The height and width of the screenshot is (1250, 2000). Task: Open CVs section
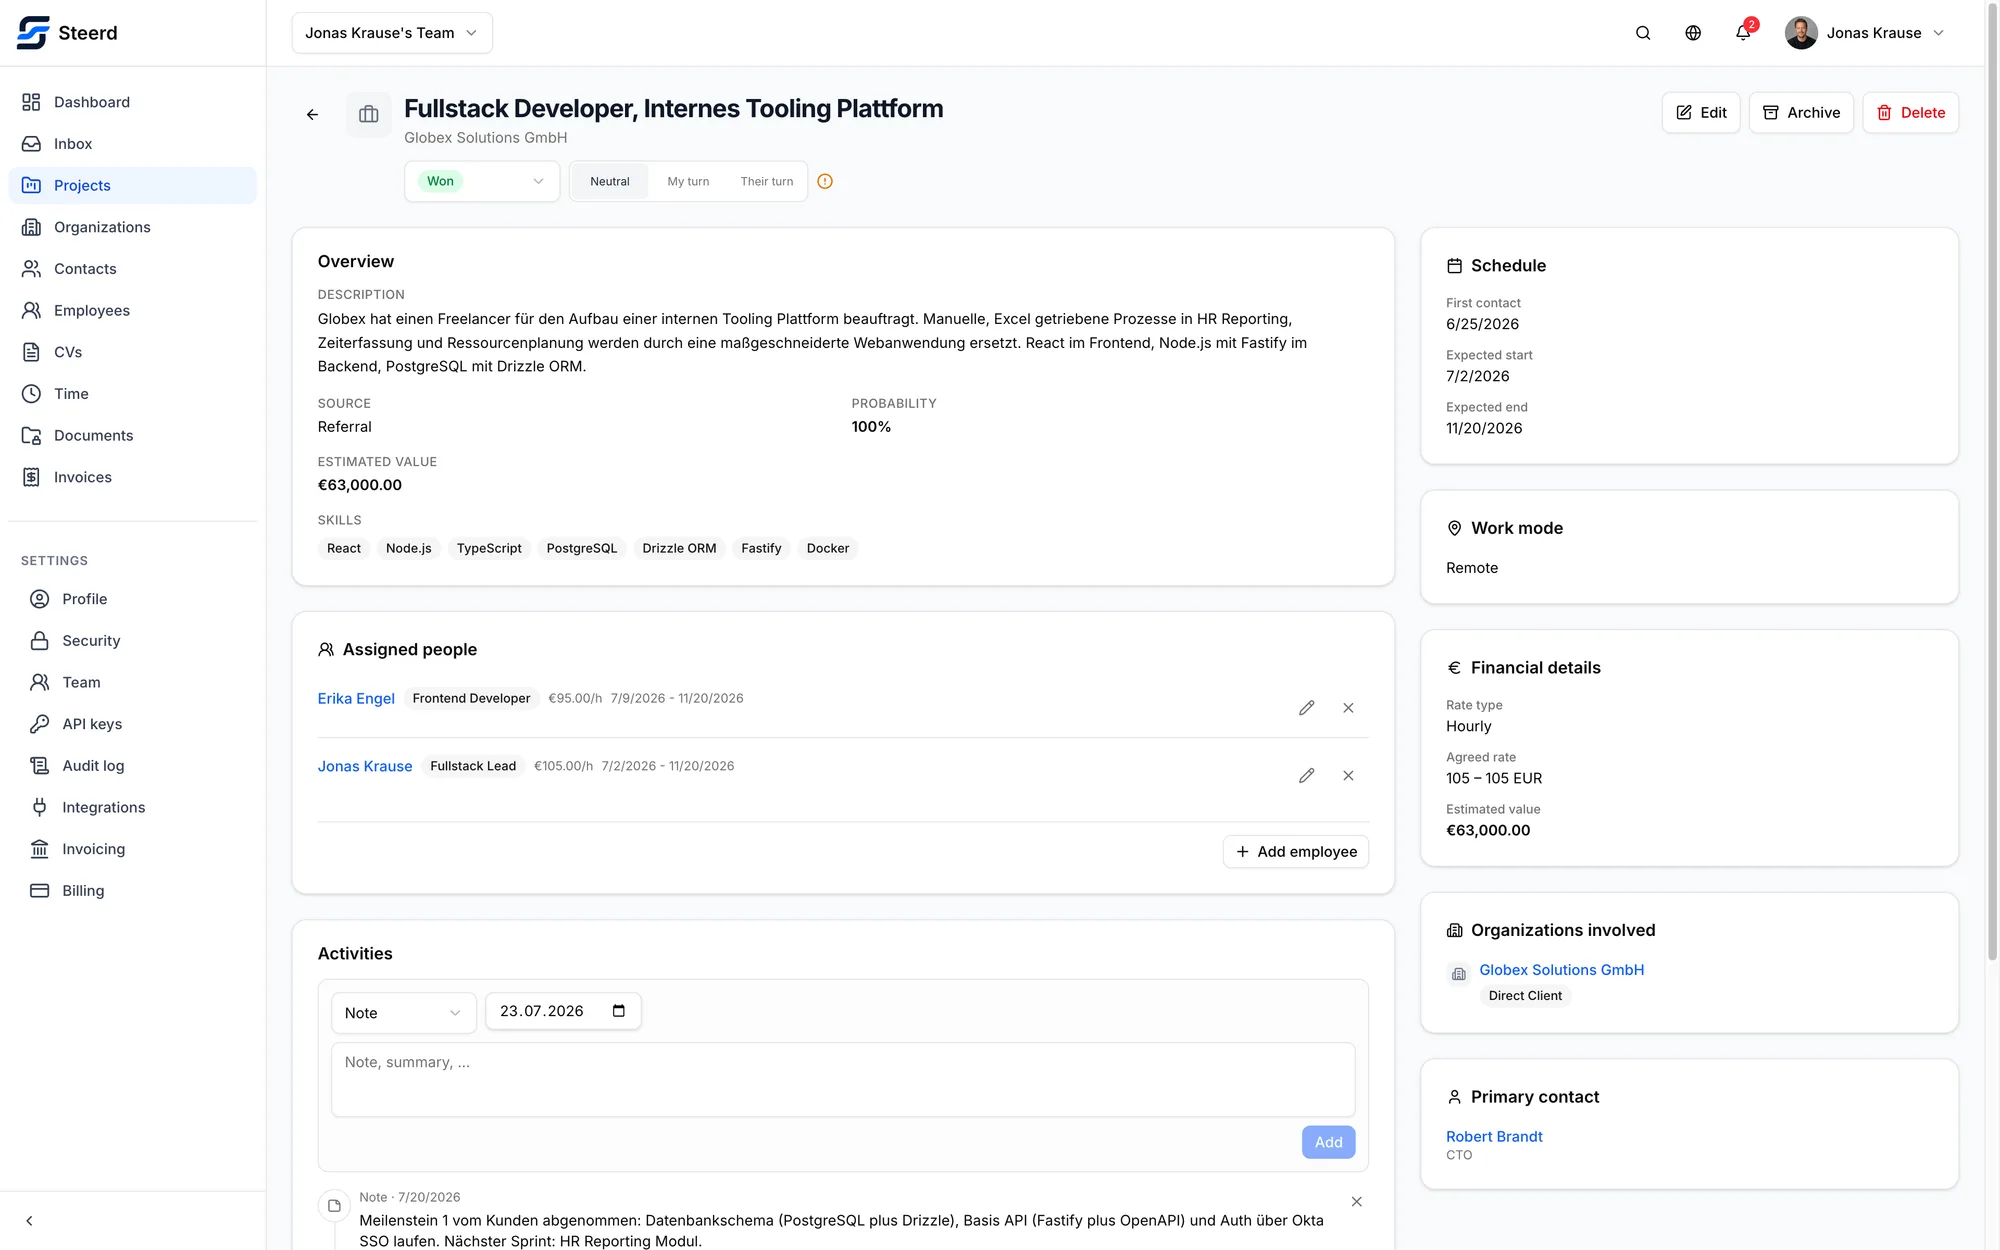click(x=132, y=352)
